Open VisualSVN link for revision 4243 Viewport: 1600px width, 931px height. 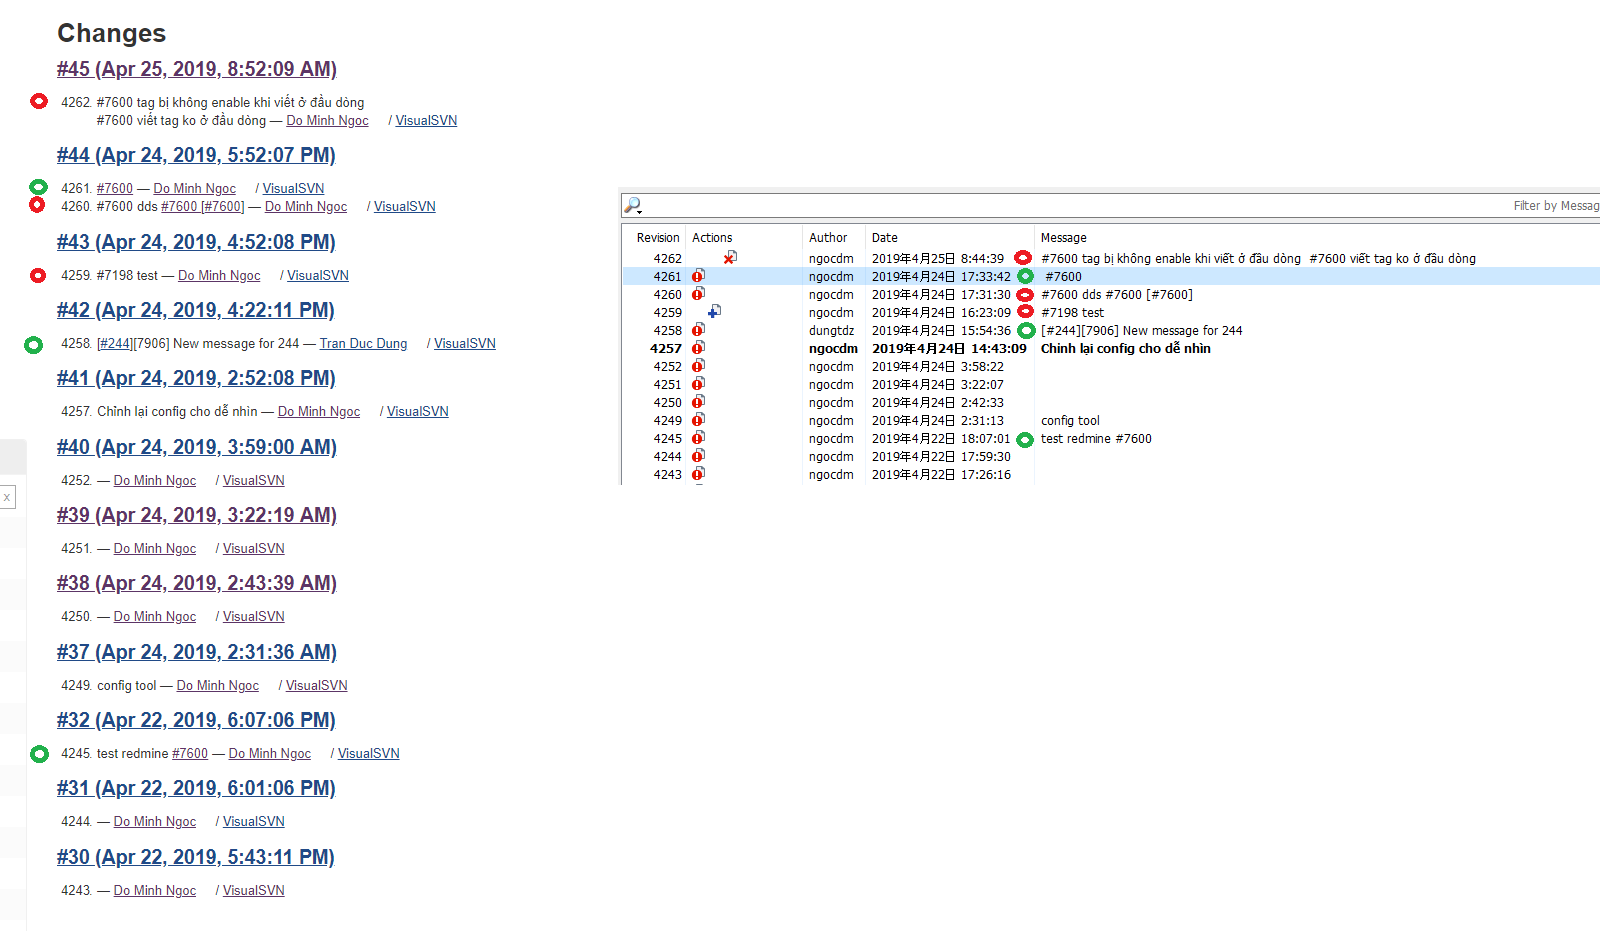pos(254,890)
